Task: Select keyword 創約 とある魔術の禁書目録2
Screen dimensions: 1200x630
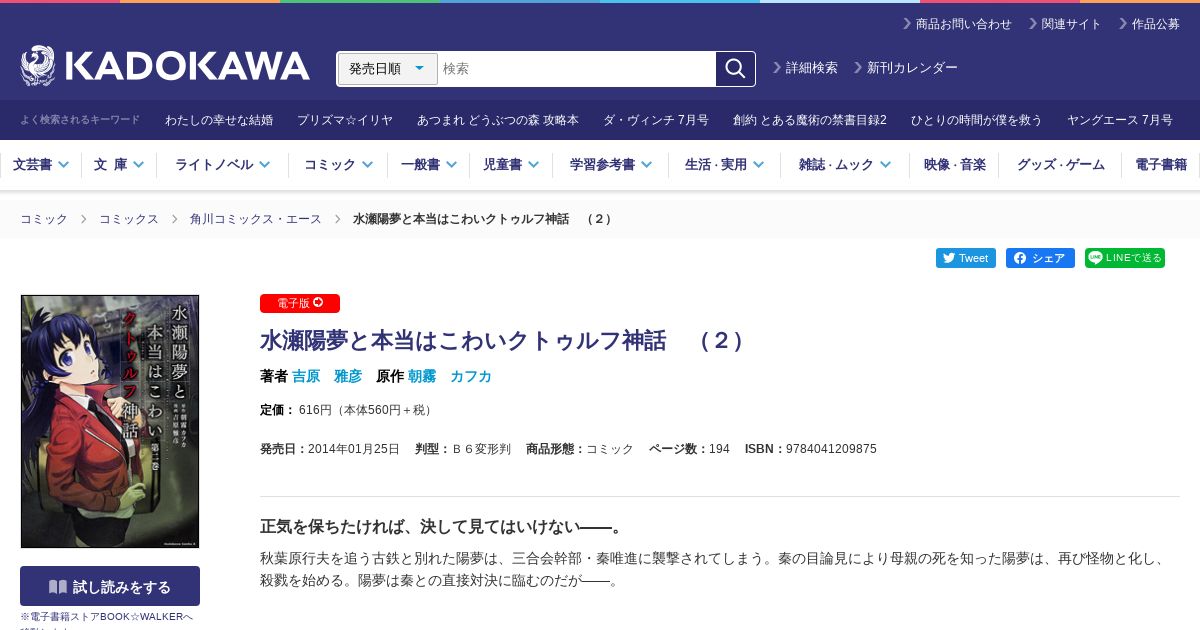Action: [810, 120]
